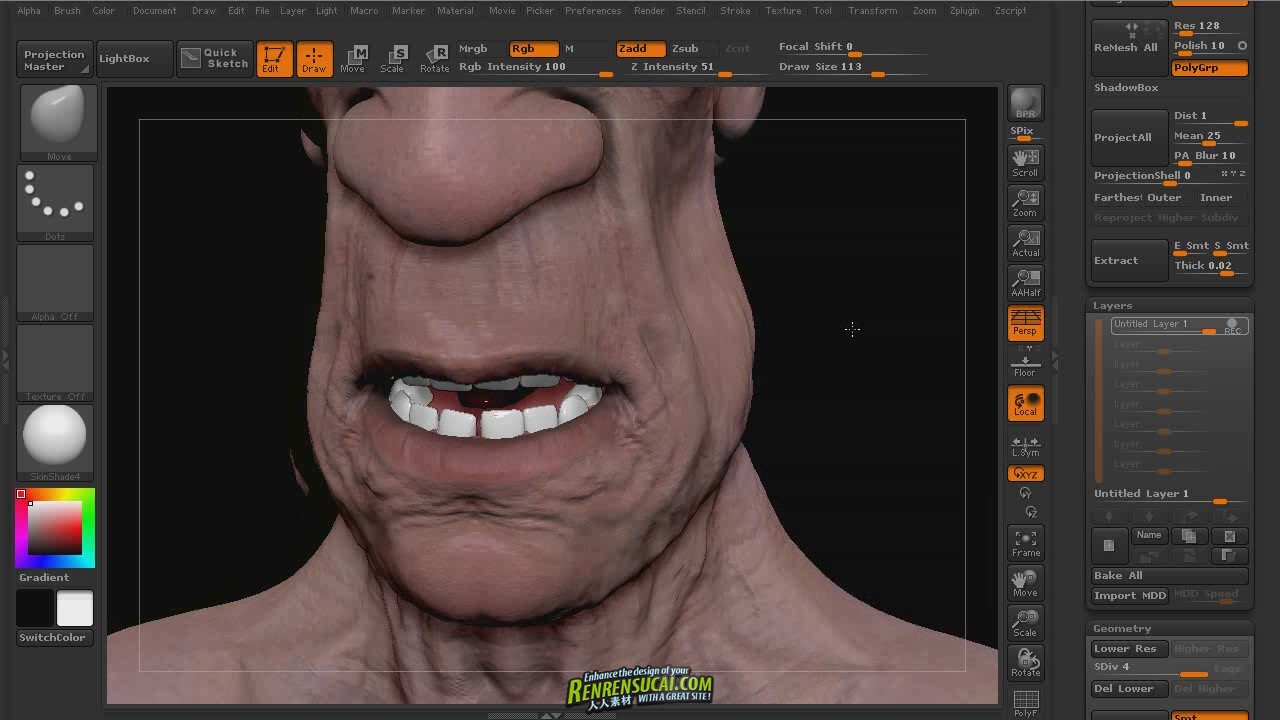
Task: Open the SkinShade4 material selector
Action: [x=56, y=442]
